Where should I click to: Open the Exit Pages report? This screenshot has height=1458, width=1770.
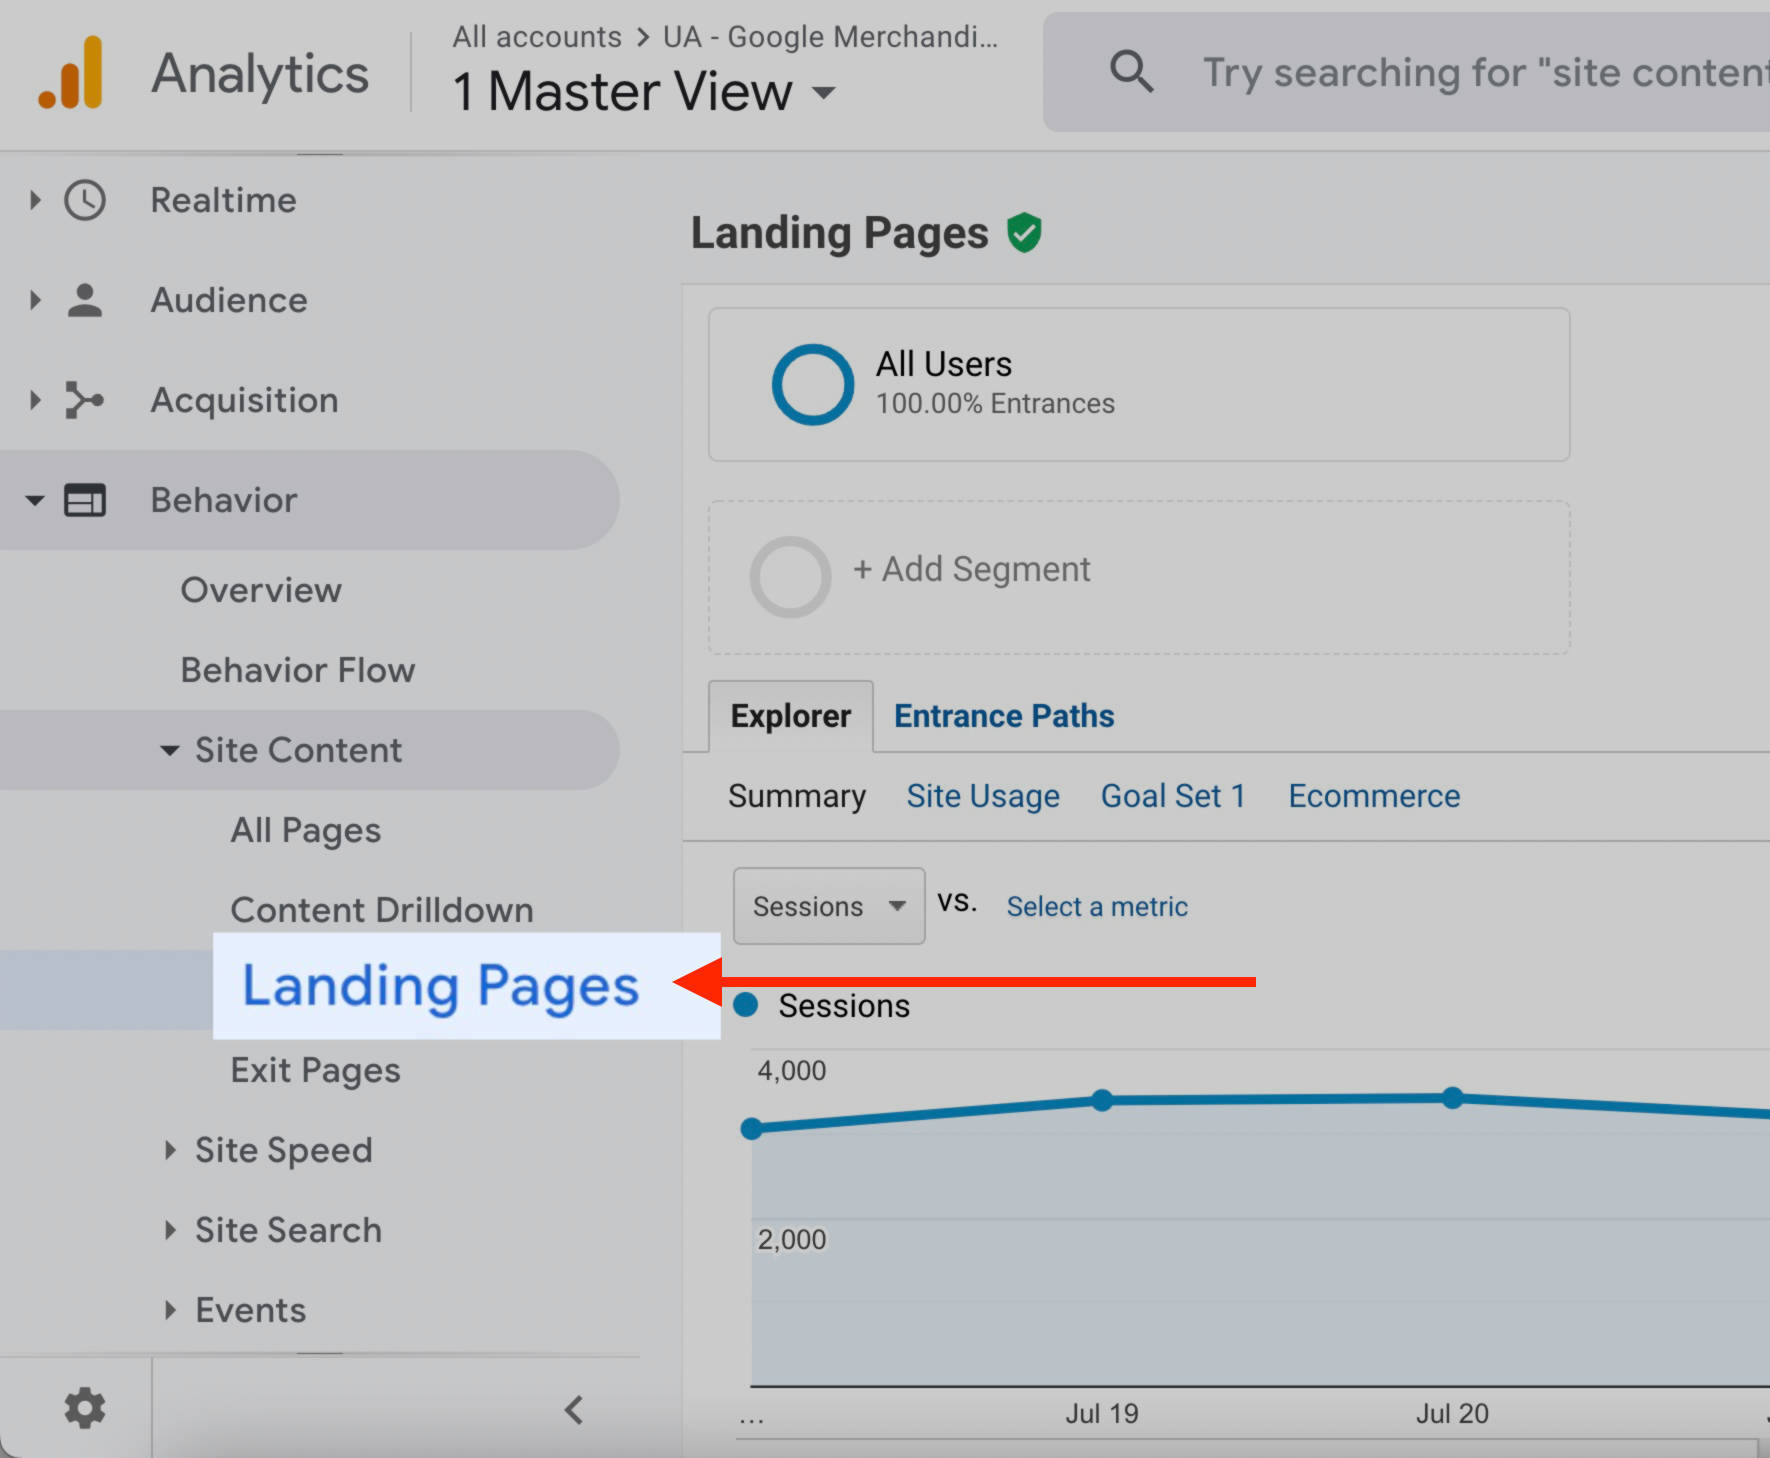(314, 1069)
